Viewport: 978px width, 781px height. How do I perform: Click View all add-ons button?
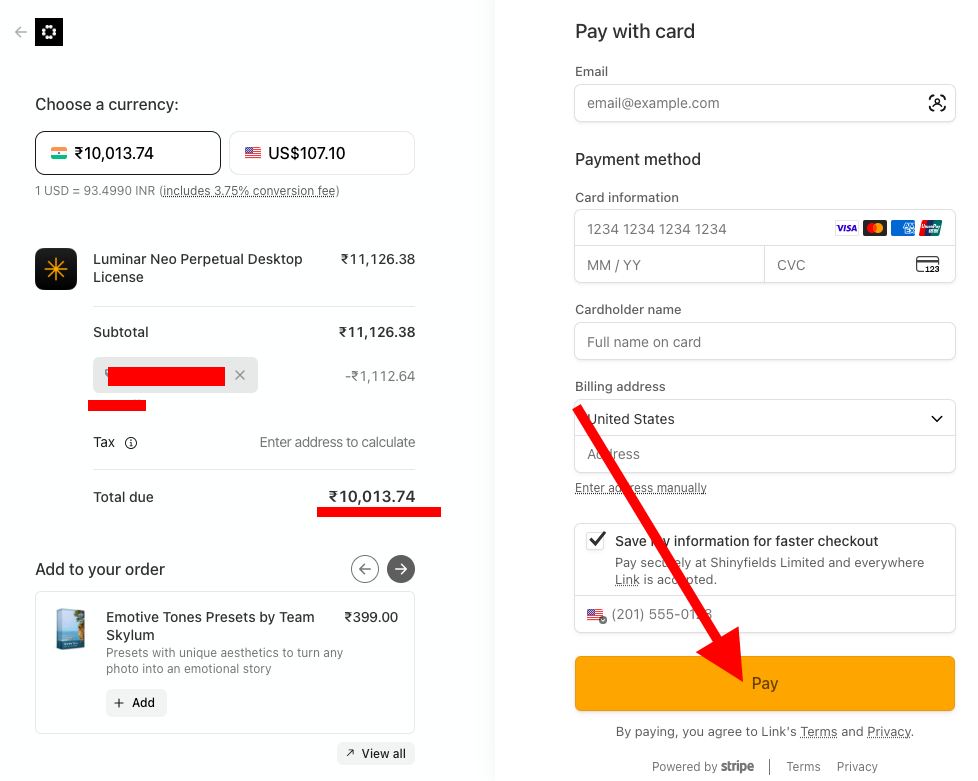pyautogui.click(x=376, y=753)
